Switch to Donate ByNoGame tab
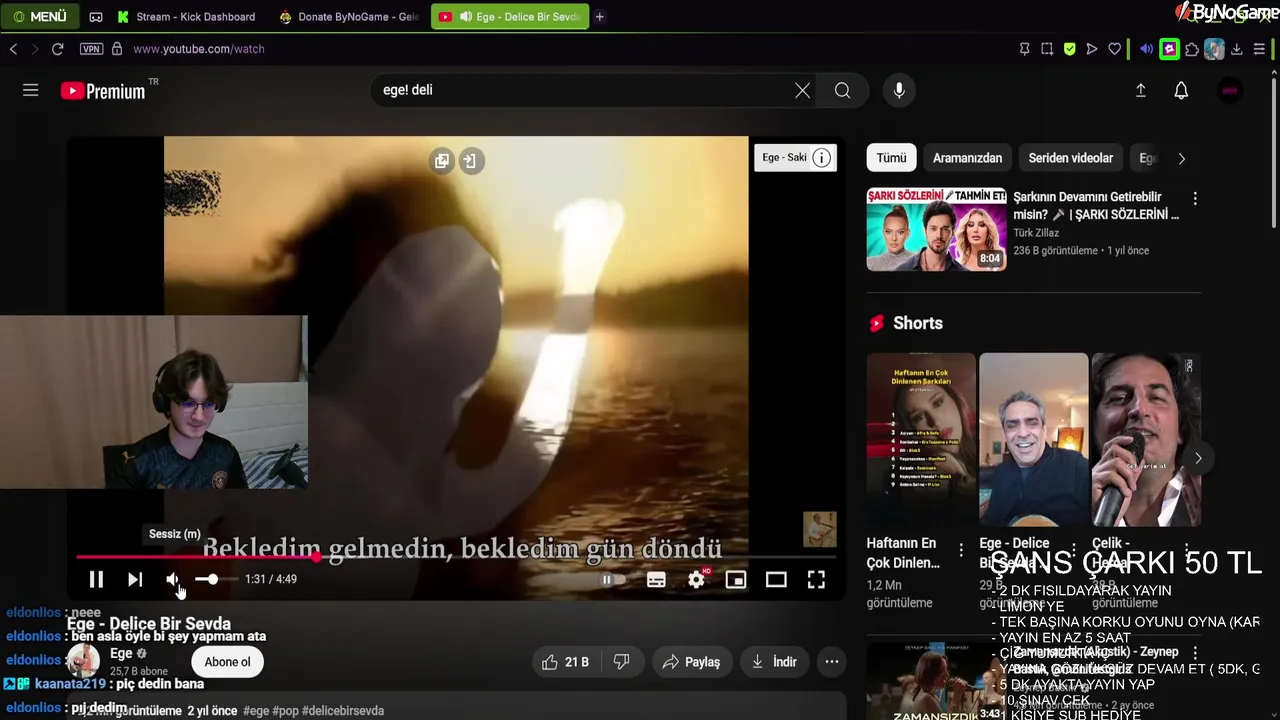 [349, 16]
